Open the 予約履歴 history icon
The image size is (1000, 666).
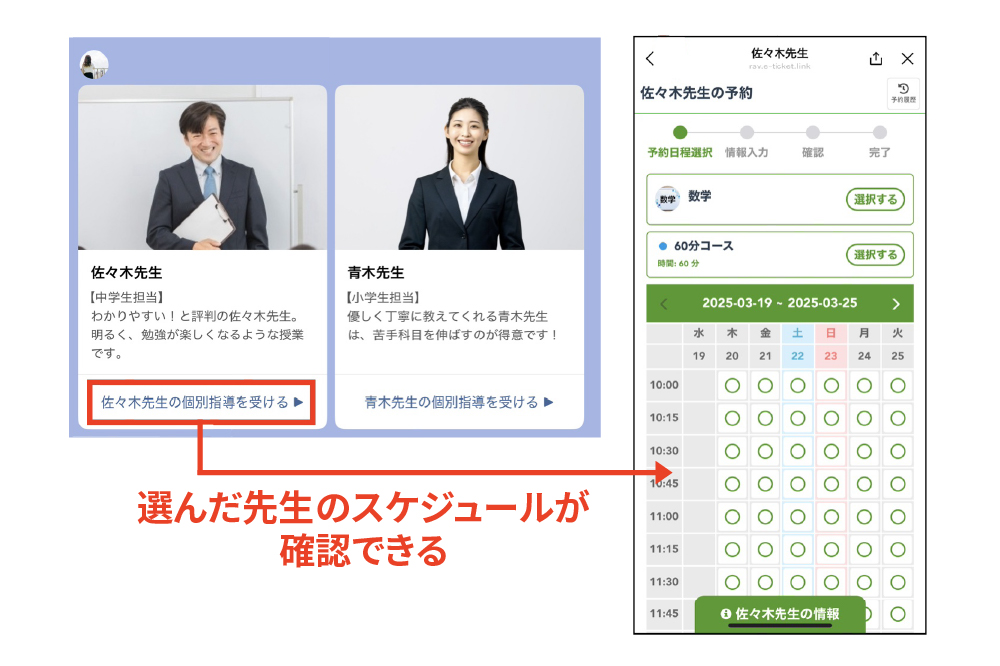click(x=903, y=93)
